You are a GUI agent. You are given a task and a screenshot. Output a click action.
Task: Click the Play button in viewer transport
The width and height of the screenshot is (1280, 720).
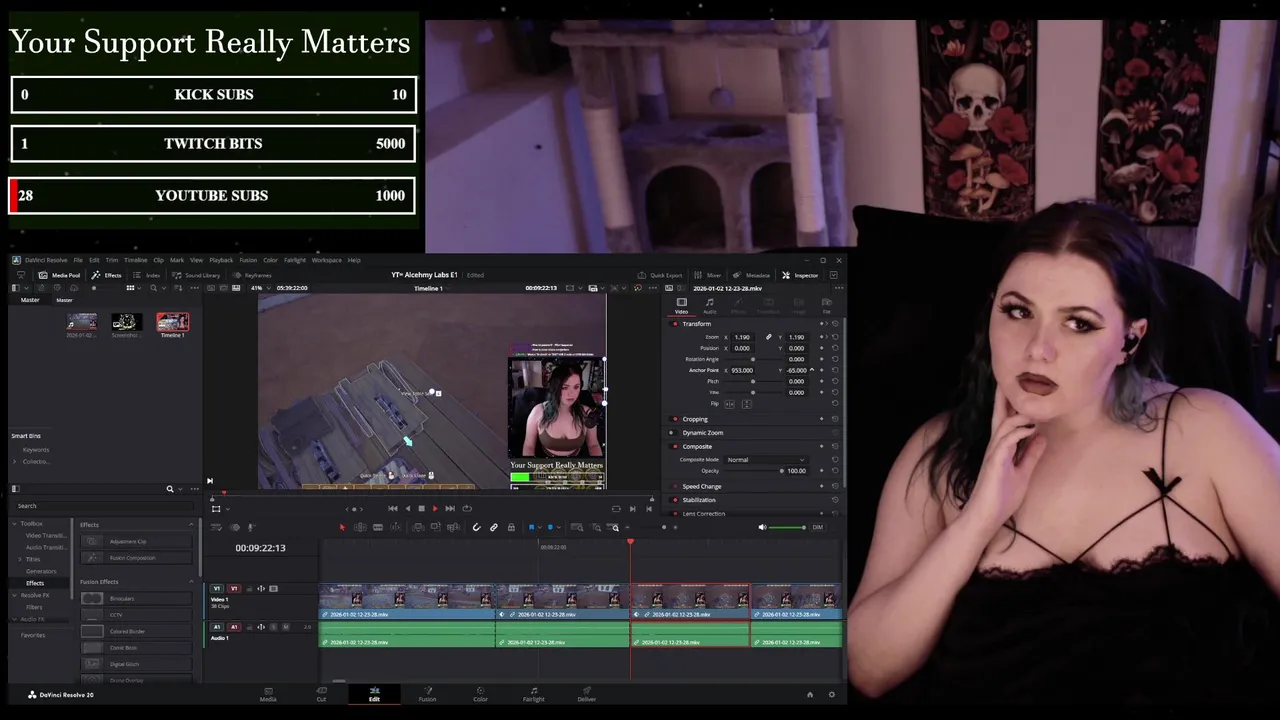435,509
